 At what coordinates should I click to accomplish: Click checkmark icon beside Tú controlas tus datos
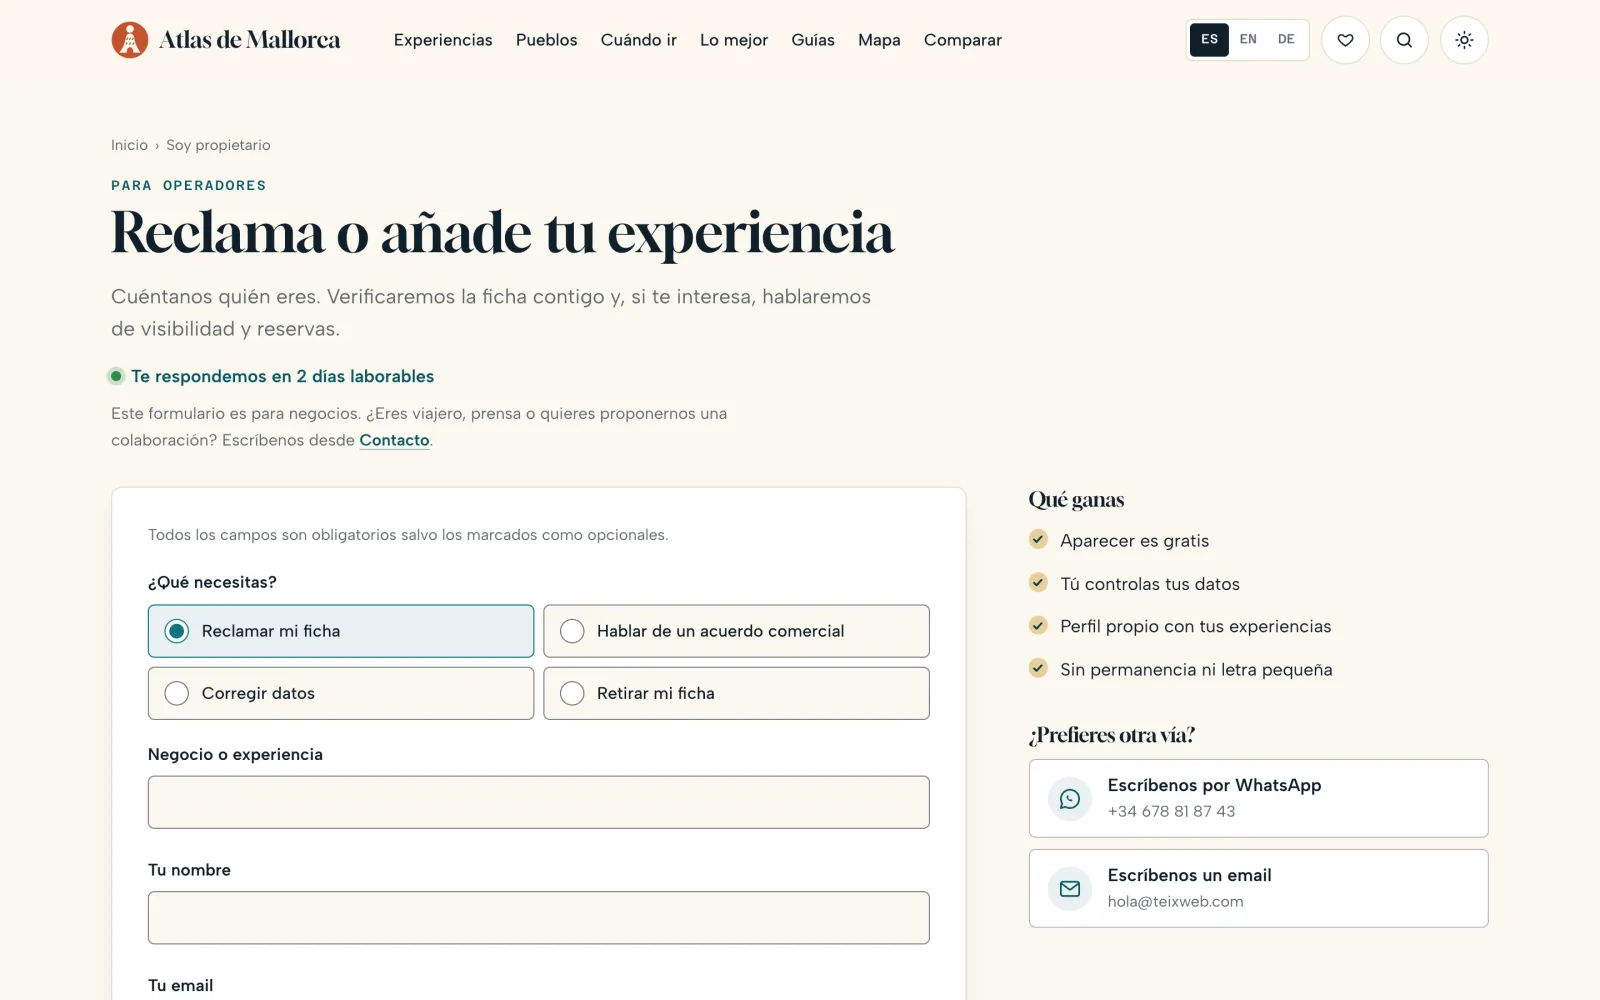click(1038, 583)
